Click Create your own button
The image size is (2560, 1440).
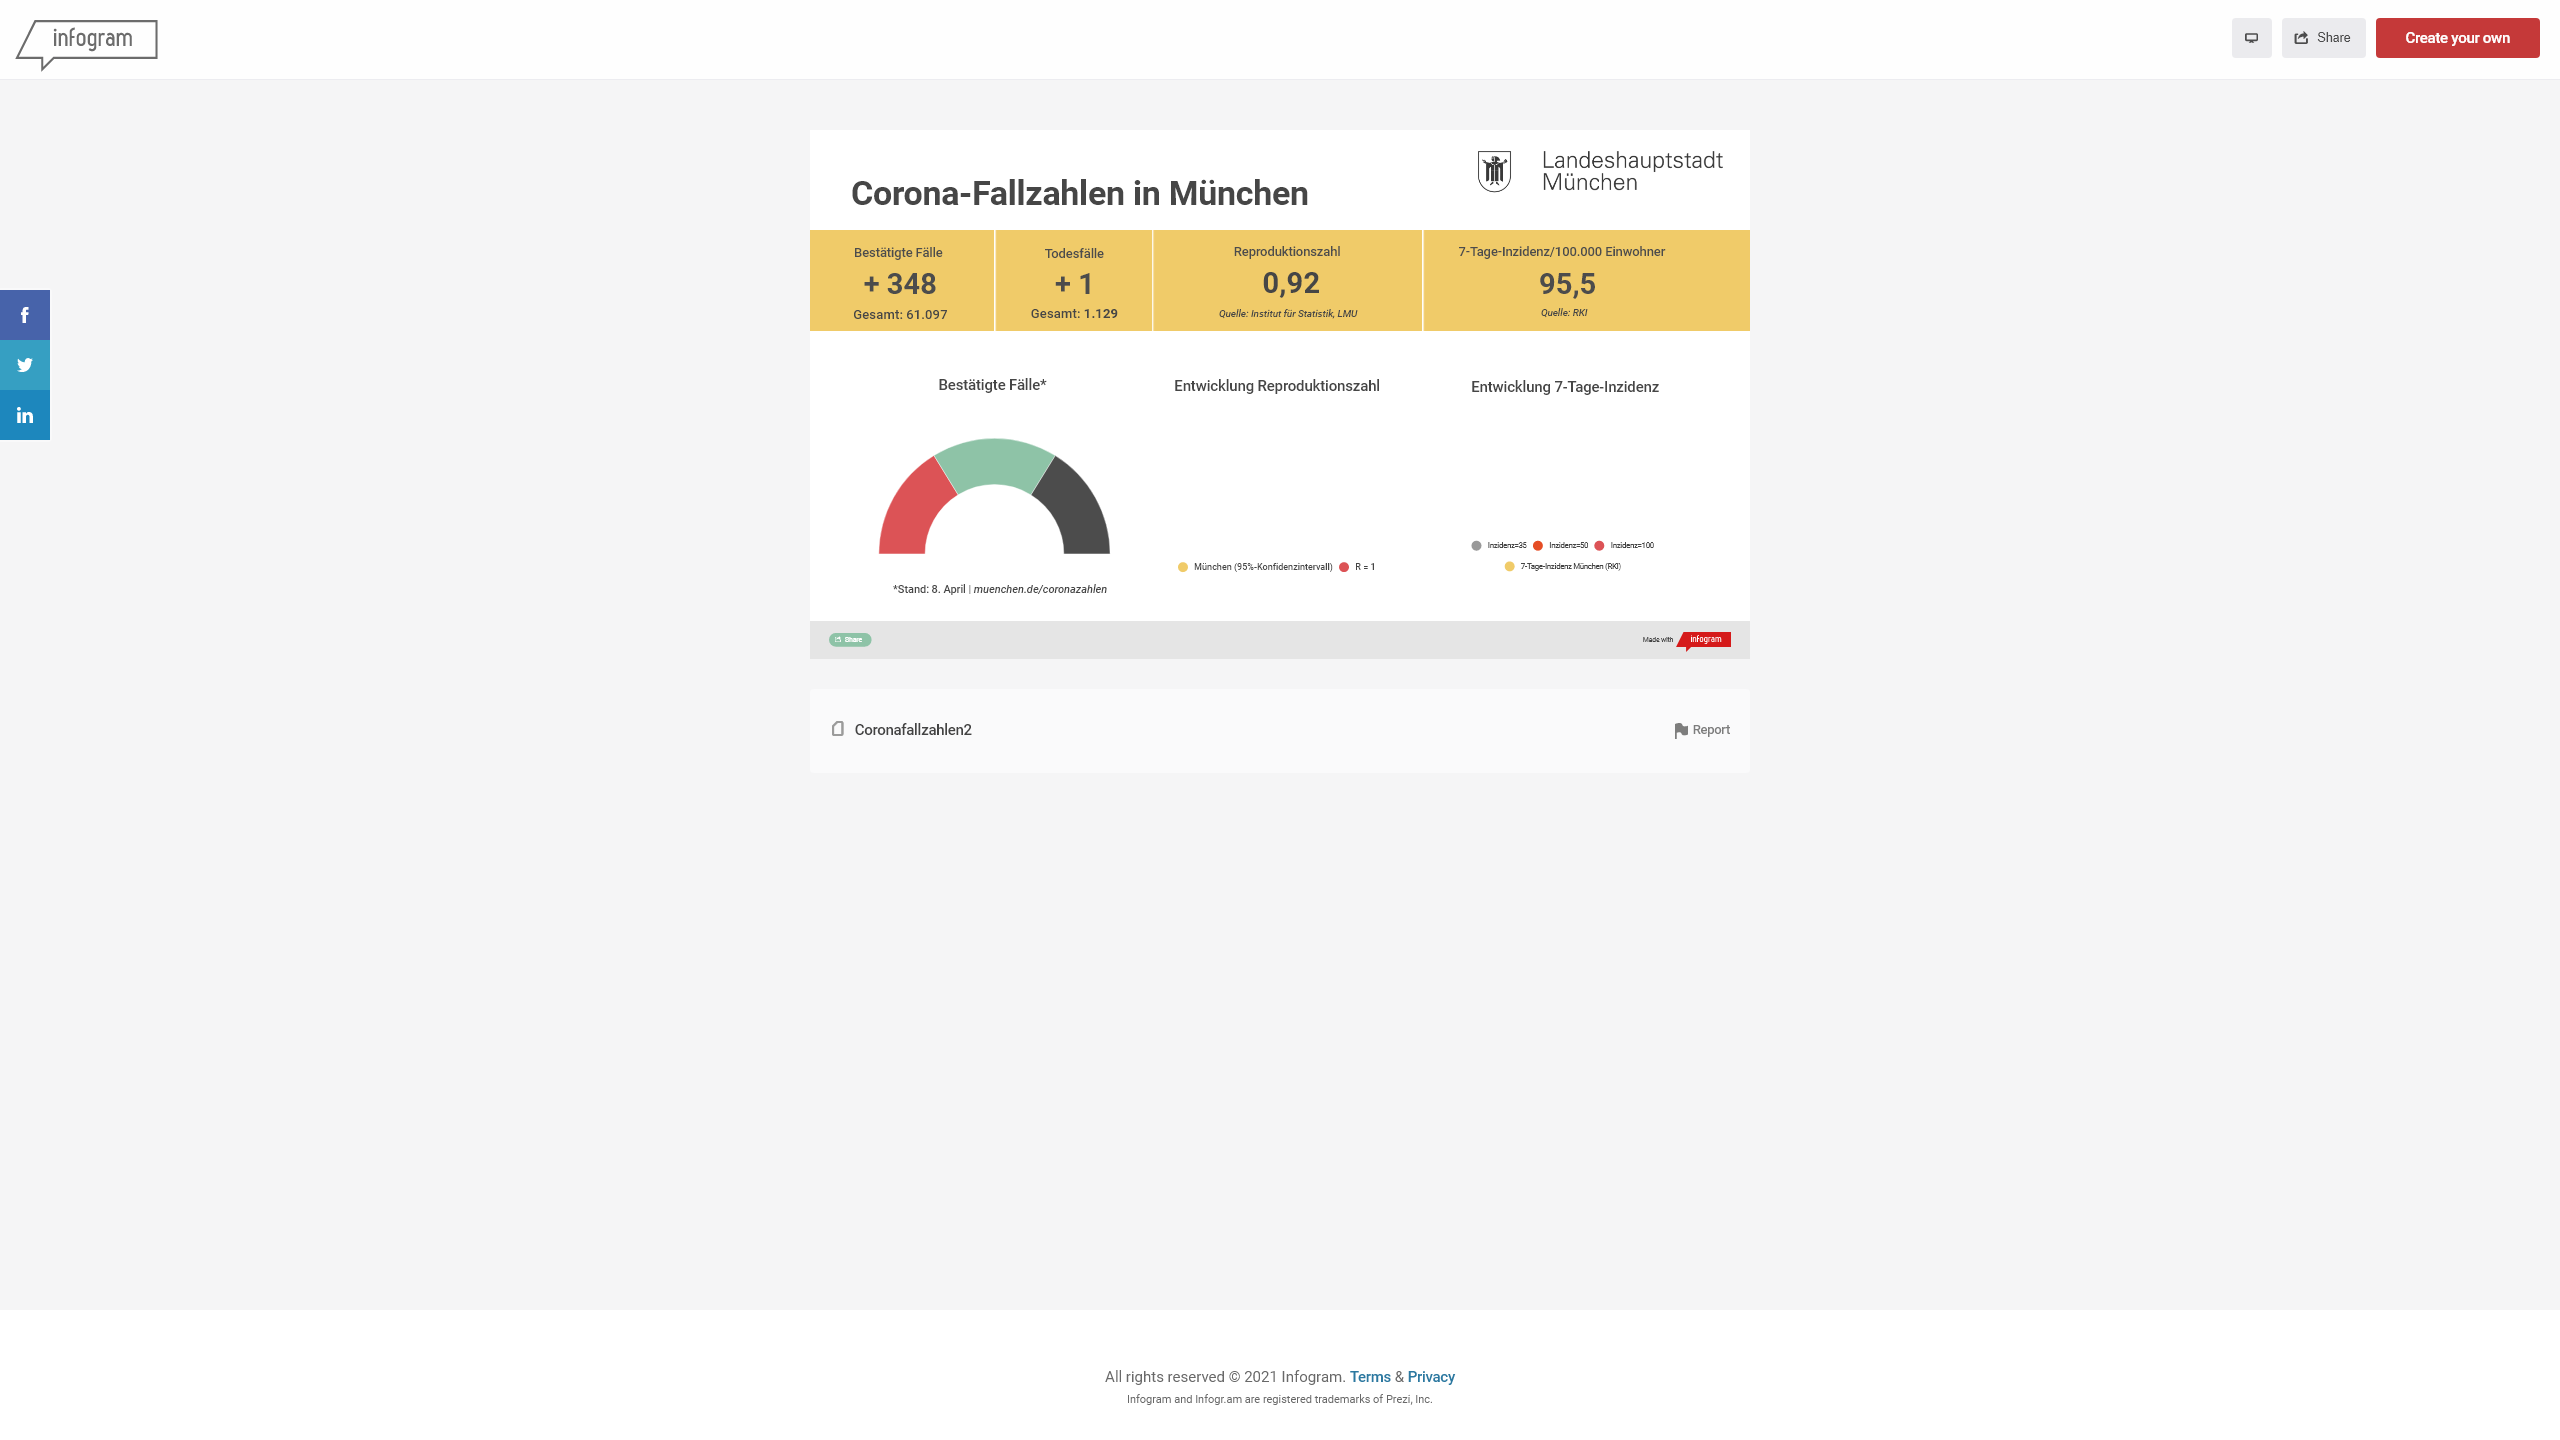click(2457, 38)
